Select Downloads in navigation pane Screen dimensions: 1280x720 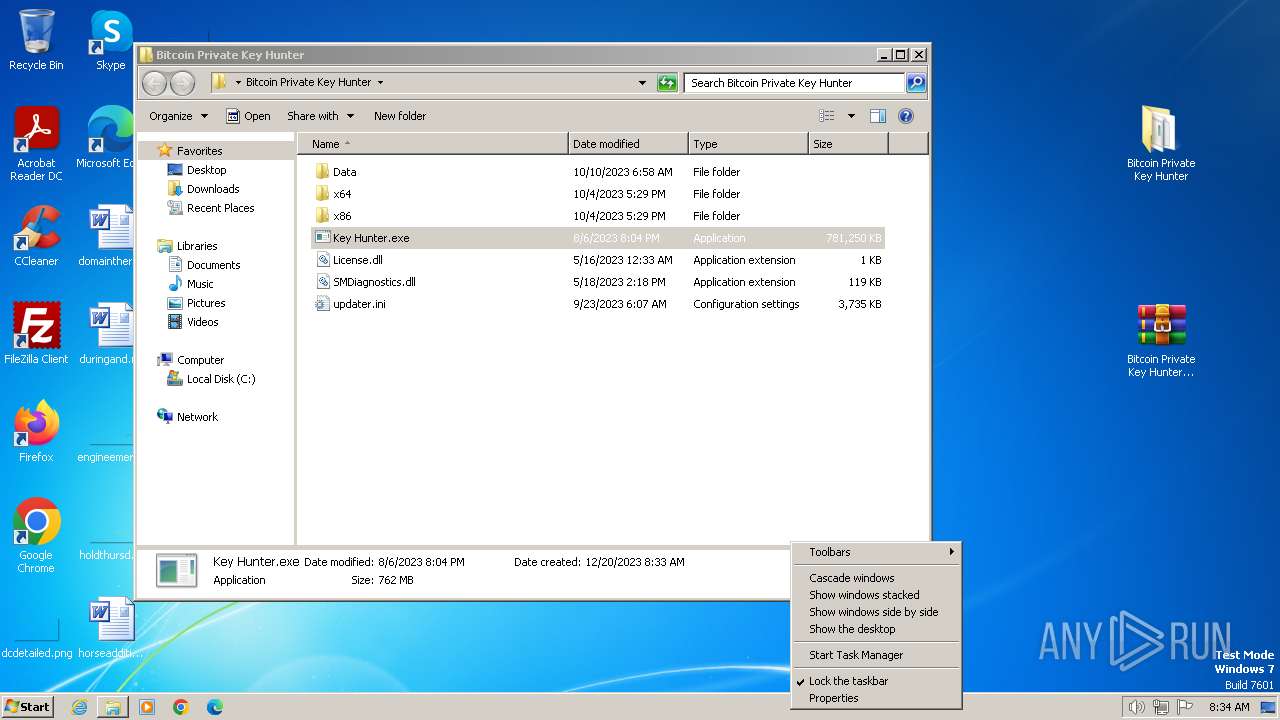coord(213,189)
